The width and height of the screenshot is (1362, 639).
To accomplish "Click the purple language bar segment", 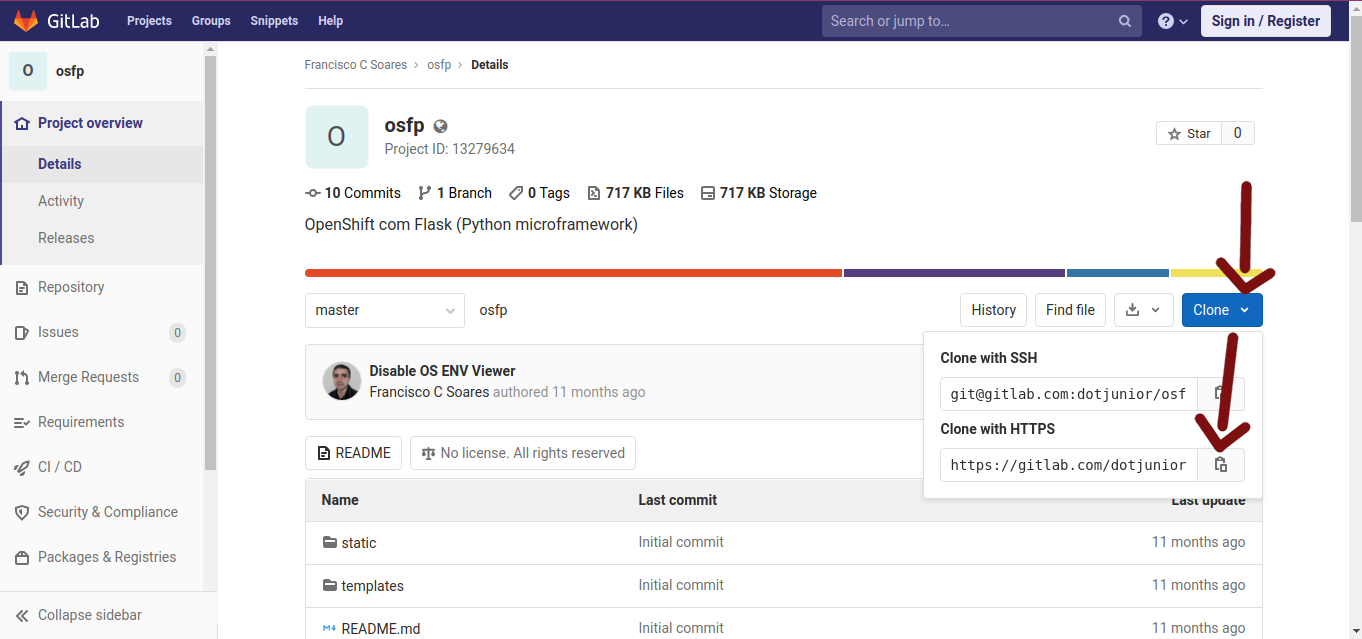I will click(x=954, y=273).
